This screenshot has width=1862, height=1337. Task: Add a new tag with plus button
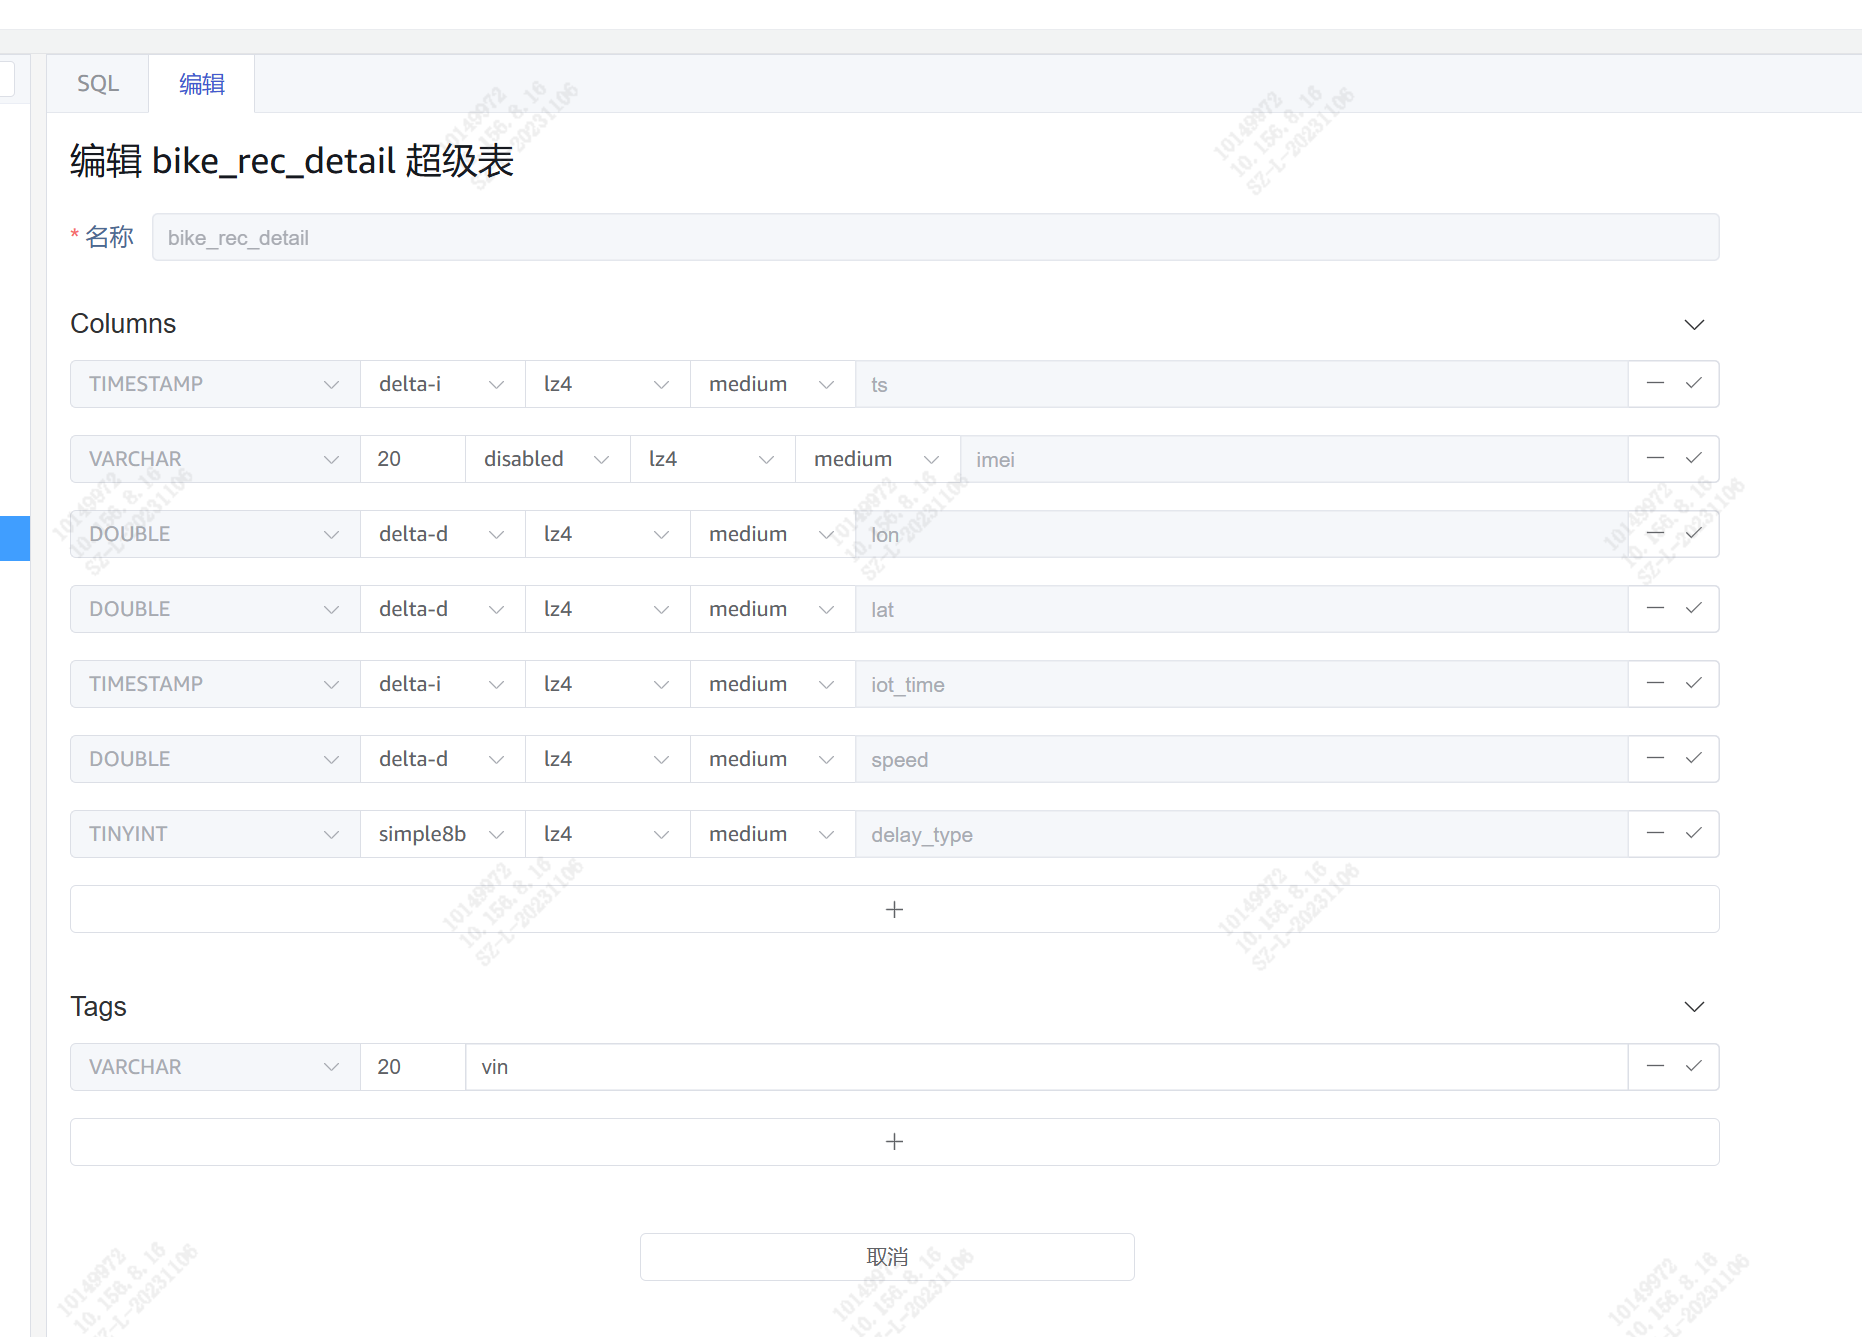click(x=894, y=1142)
